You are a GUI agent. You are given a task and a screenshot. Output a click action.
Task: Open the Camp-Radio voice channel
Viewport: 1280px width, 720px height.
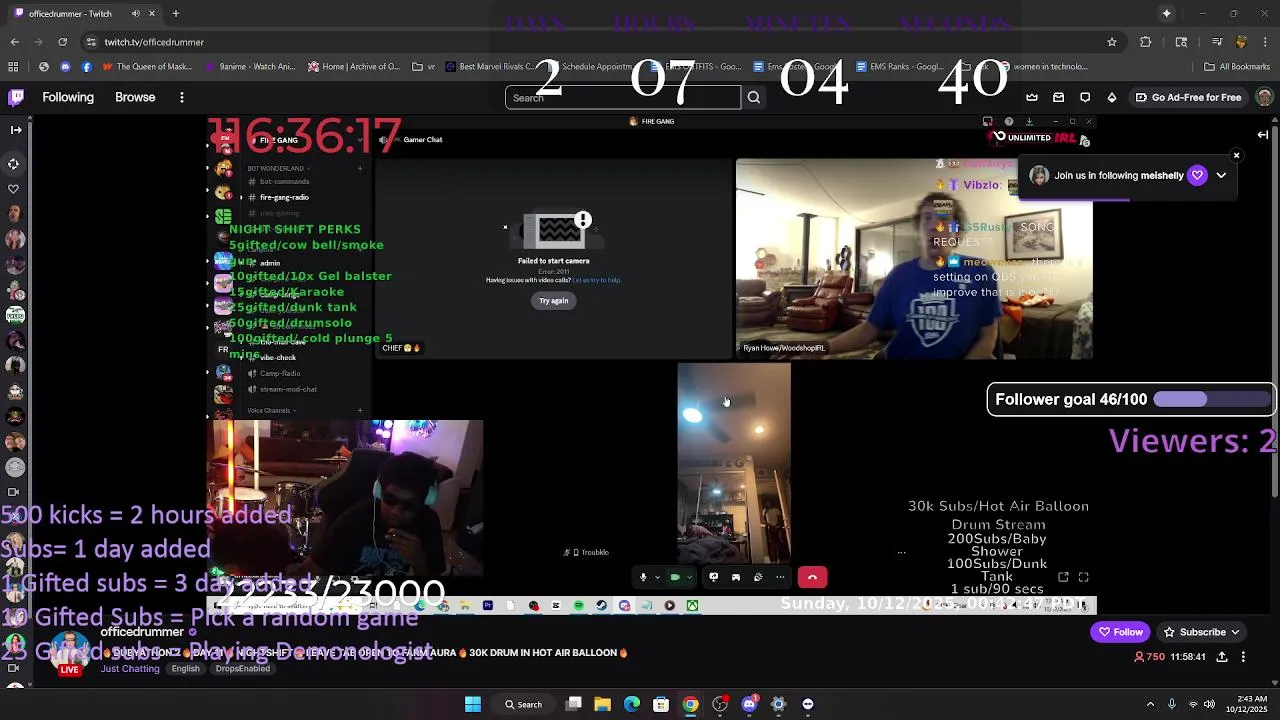coord(279,373)
